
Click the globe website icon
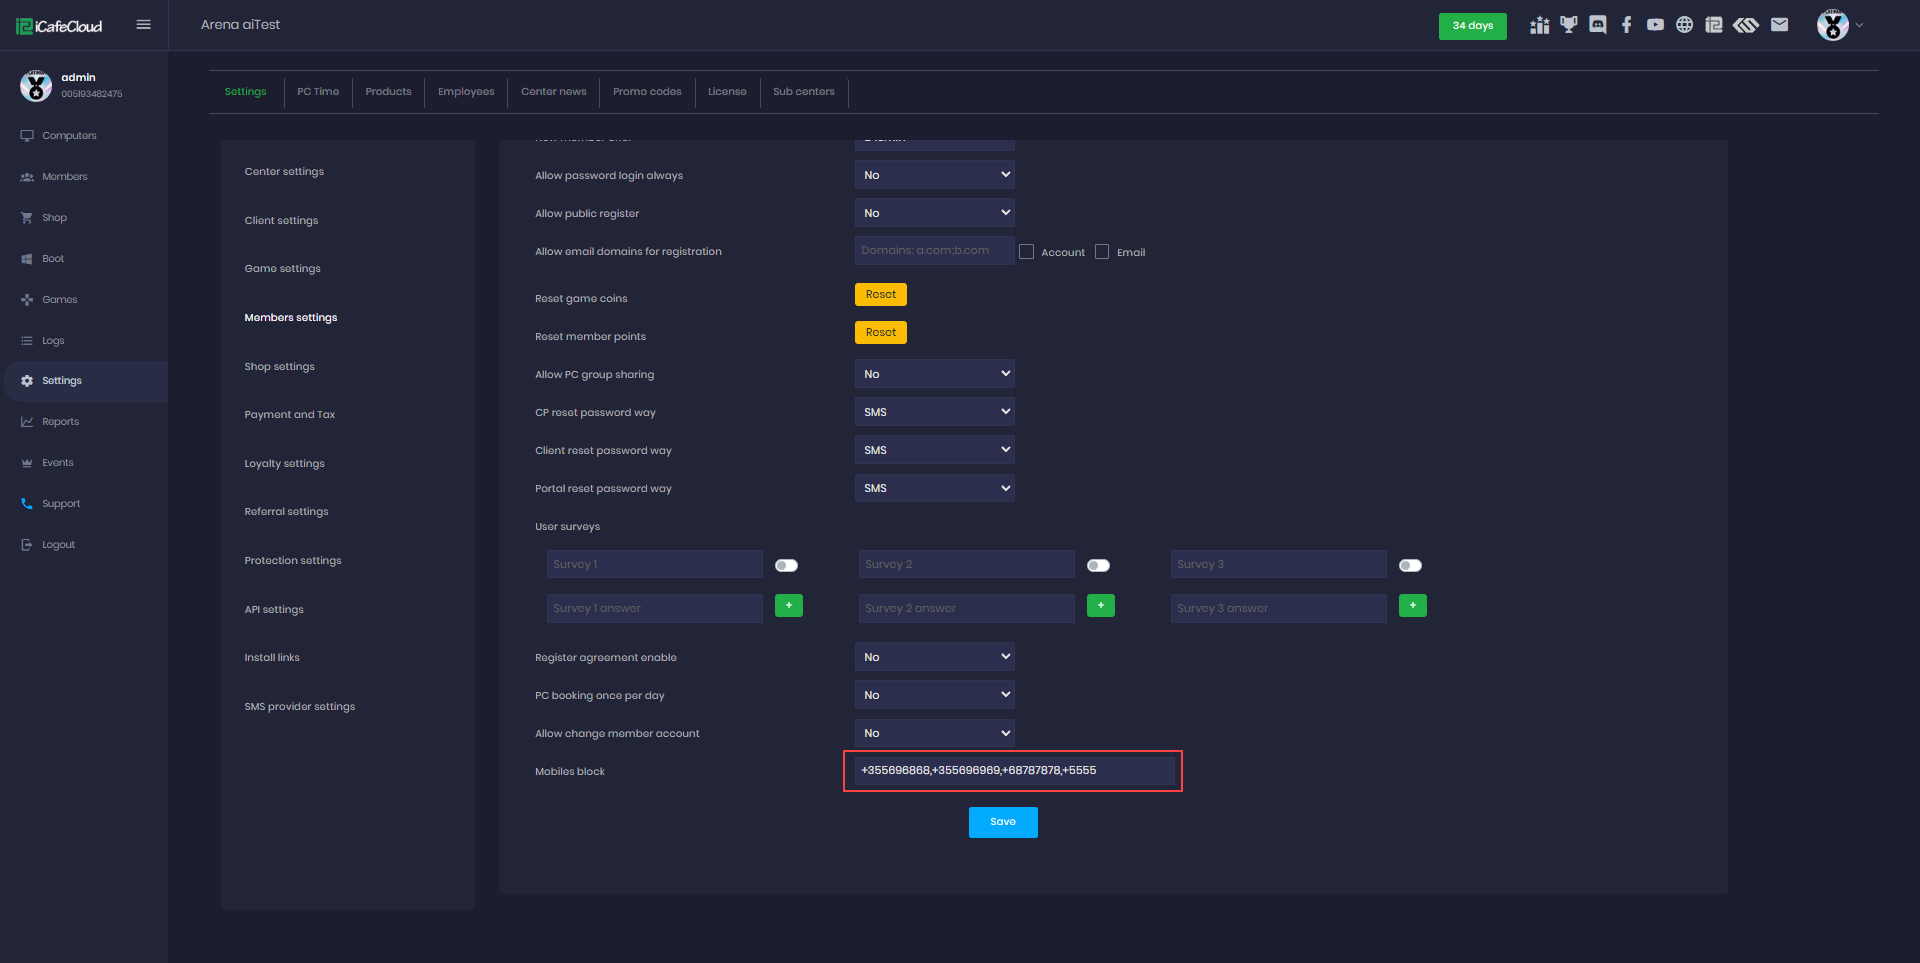(1684, 25)
